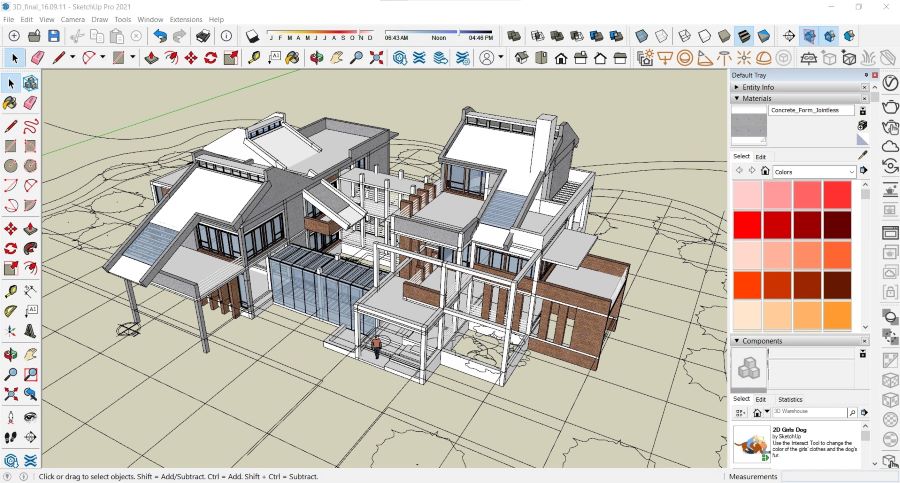Close the Entity Info panel

click(x=864, y=87)
